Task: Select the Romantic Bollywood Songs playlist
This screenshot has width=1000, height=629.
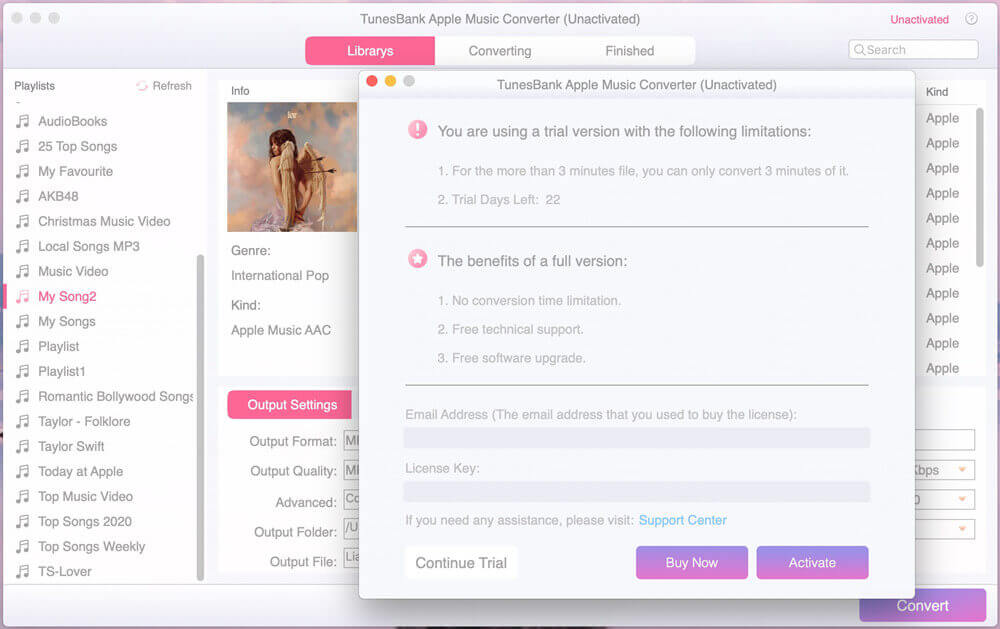Action: coord(115,396)
